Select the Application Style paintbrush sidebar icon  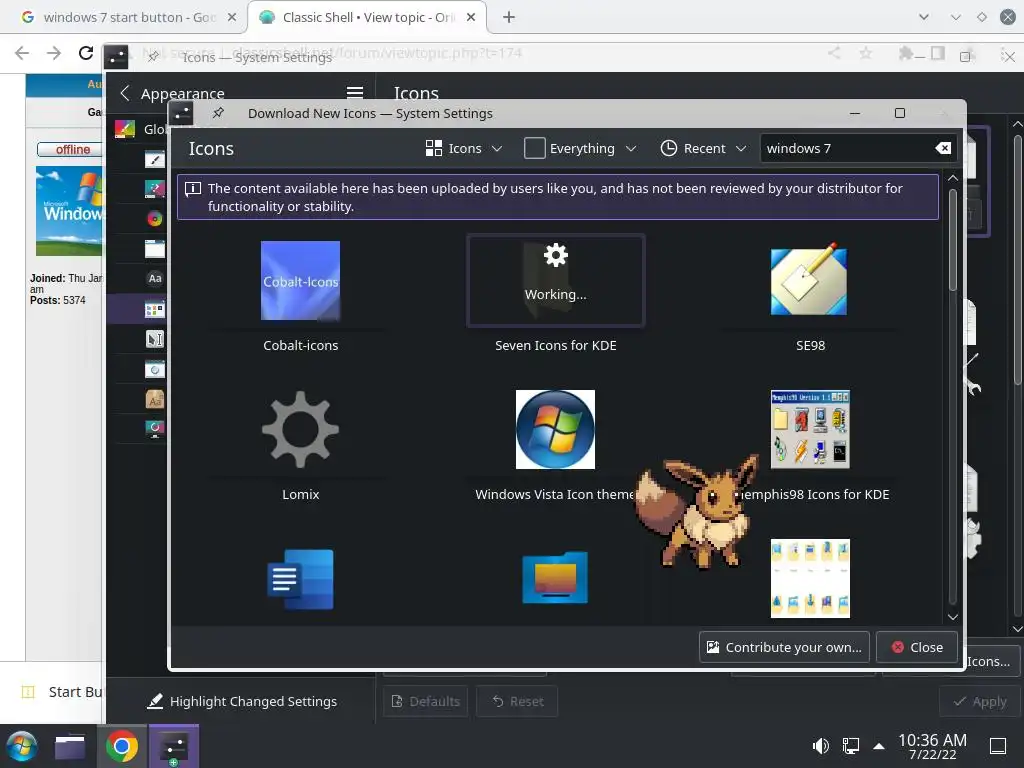(155, 159)
